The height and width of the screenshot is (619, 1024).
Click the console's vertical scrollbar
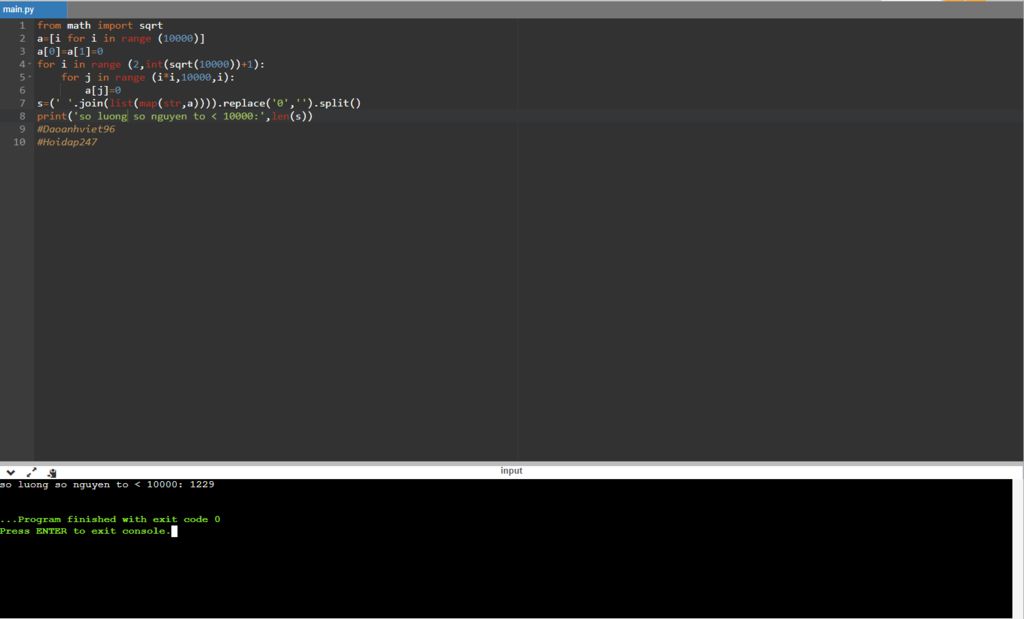coord(1017,548)
